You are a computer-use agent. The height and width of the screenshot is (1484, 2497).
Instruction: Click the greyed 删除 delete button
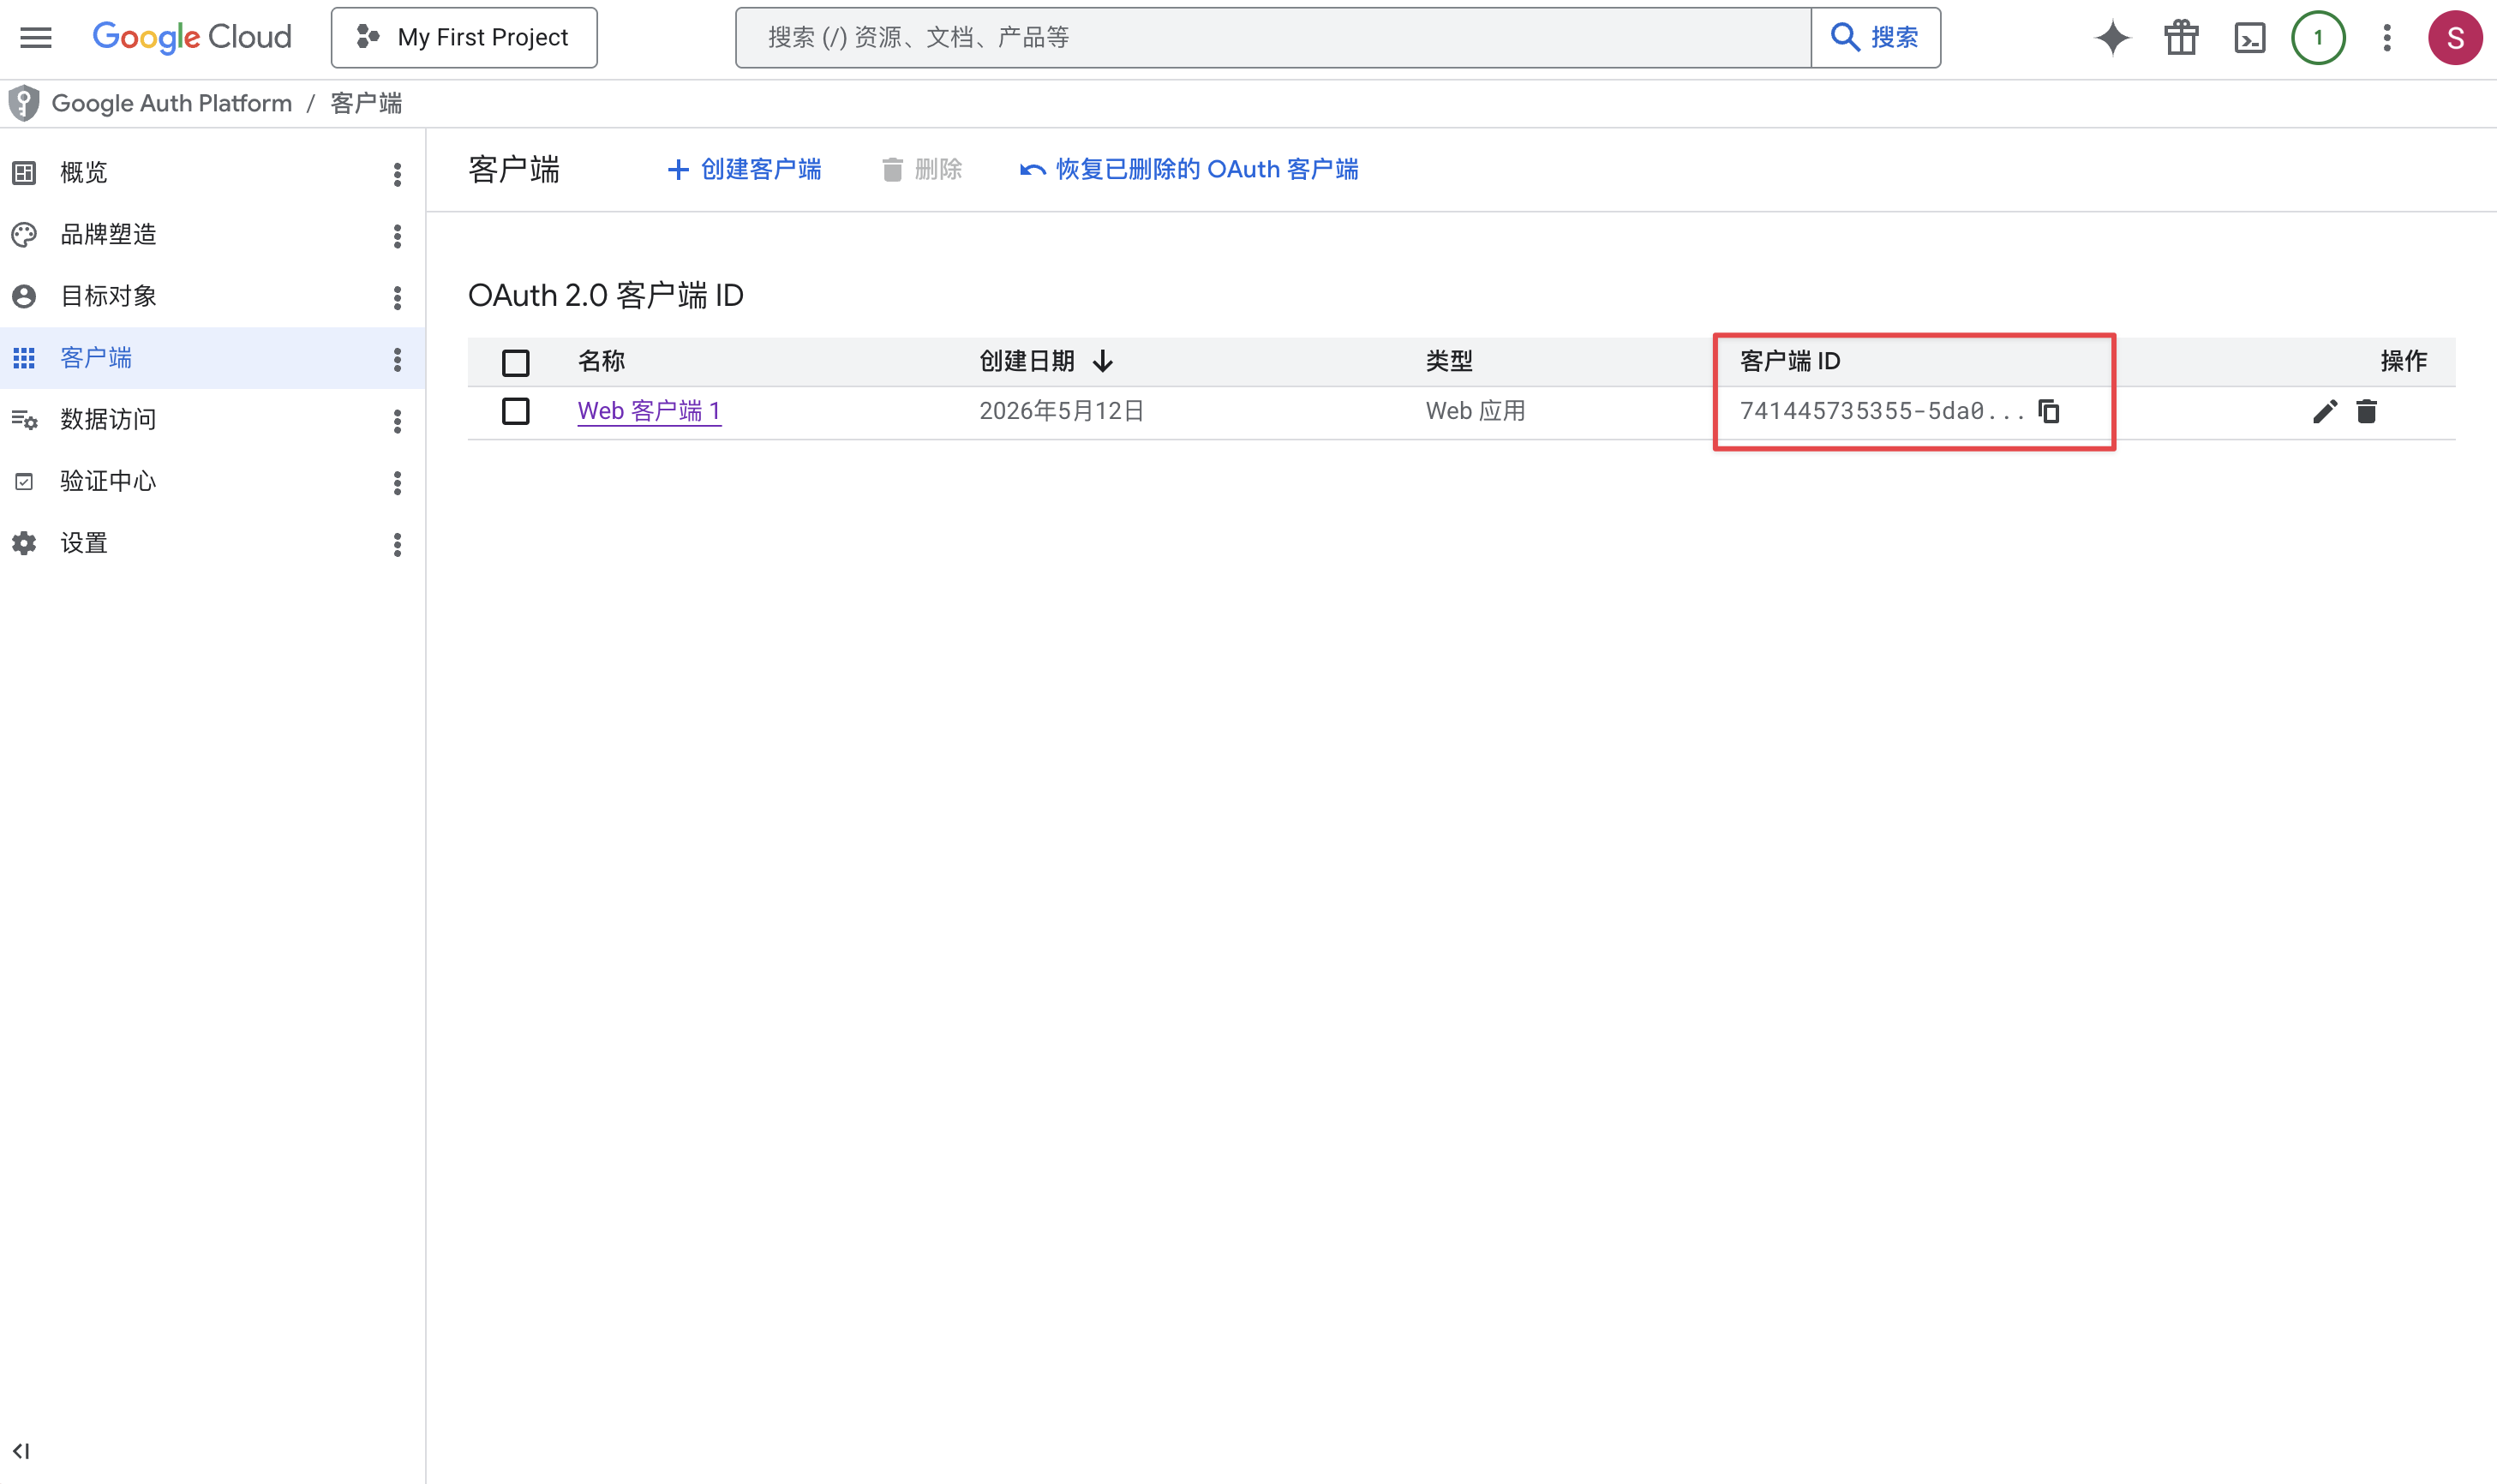(922, 169)
